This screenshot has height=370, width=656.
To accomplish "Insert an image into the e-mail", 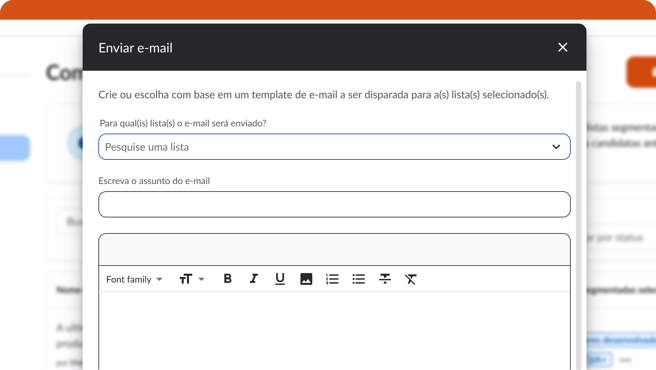I will point(306,279).
